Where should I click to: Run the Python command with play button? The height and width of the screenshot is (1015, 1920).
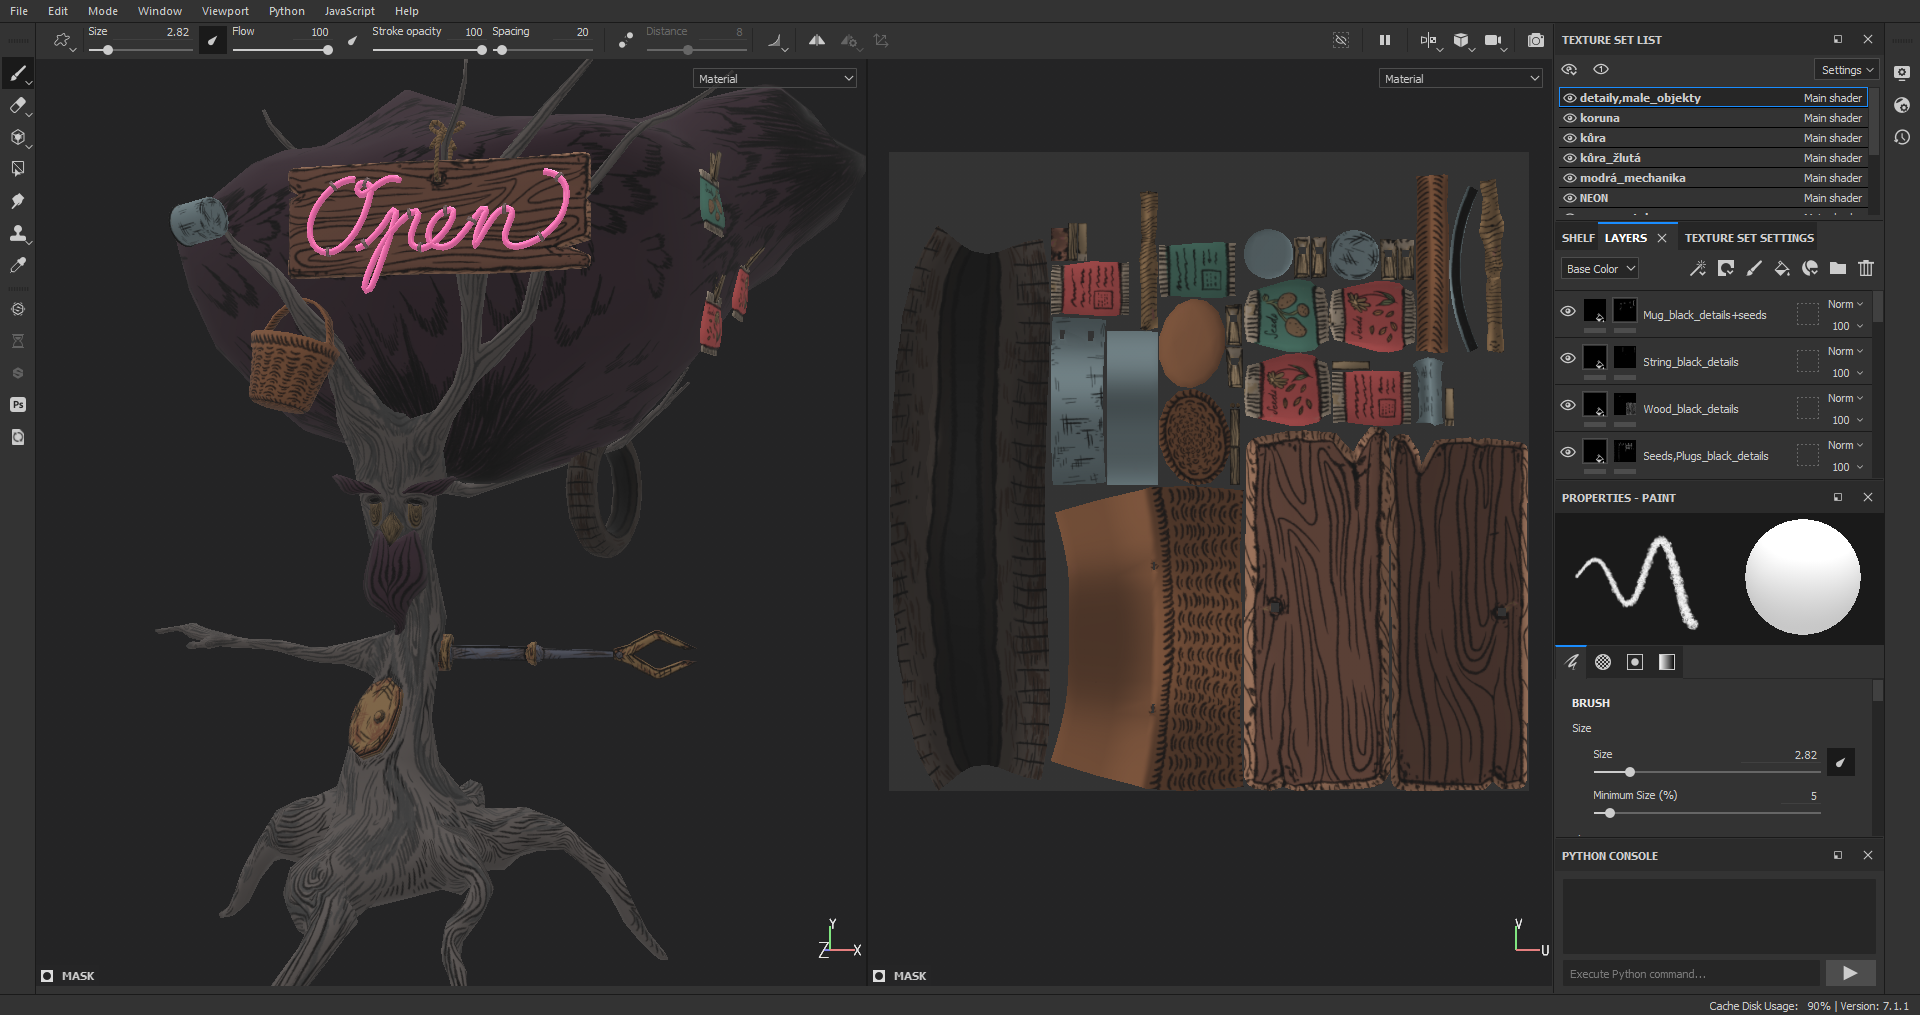coord(1850,973)
